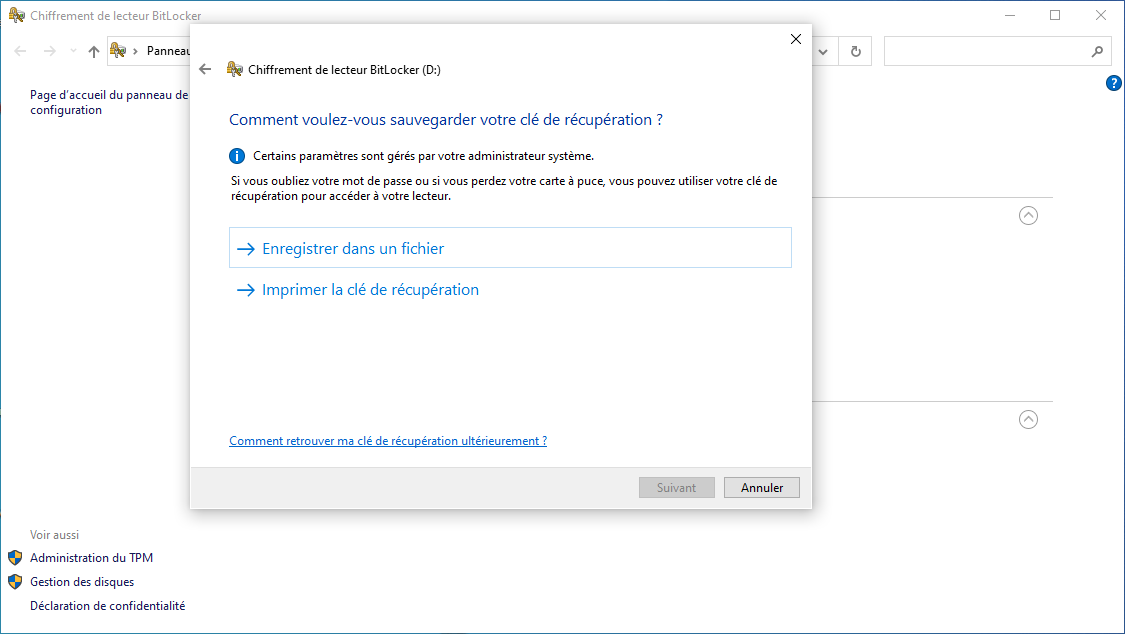Click the Up arrow in the navigation bar
The width and height of the screenshot is (1125, 634).
point(94,51)
